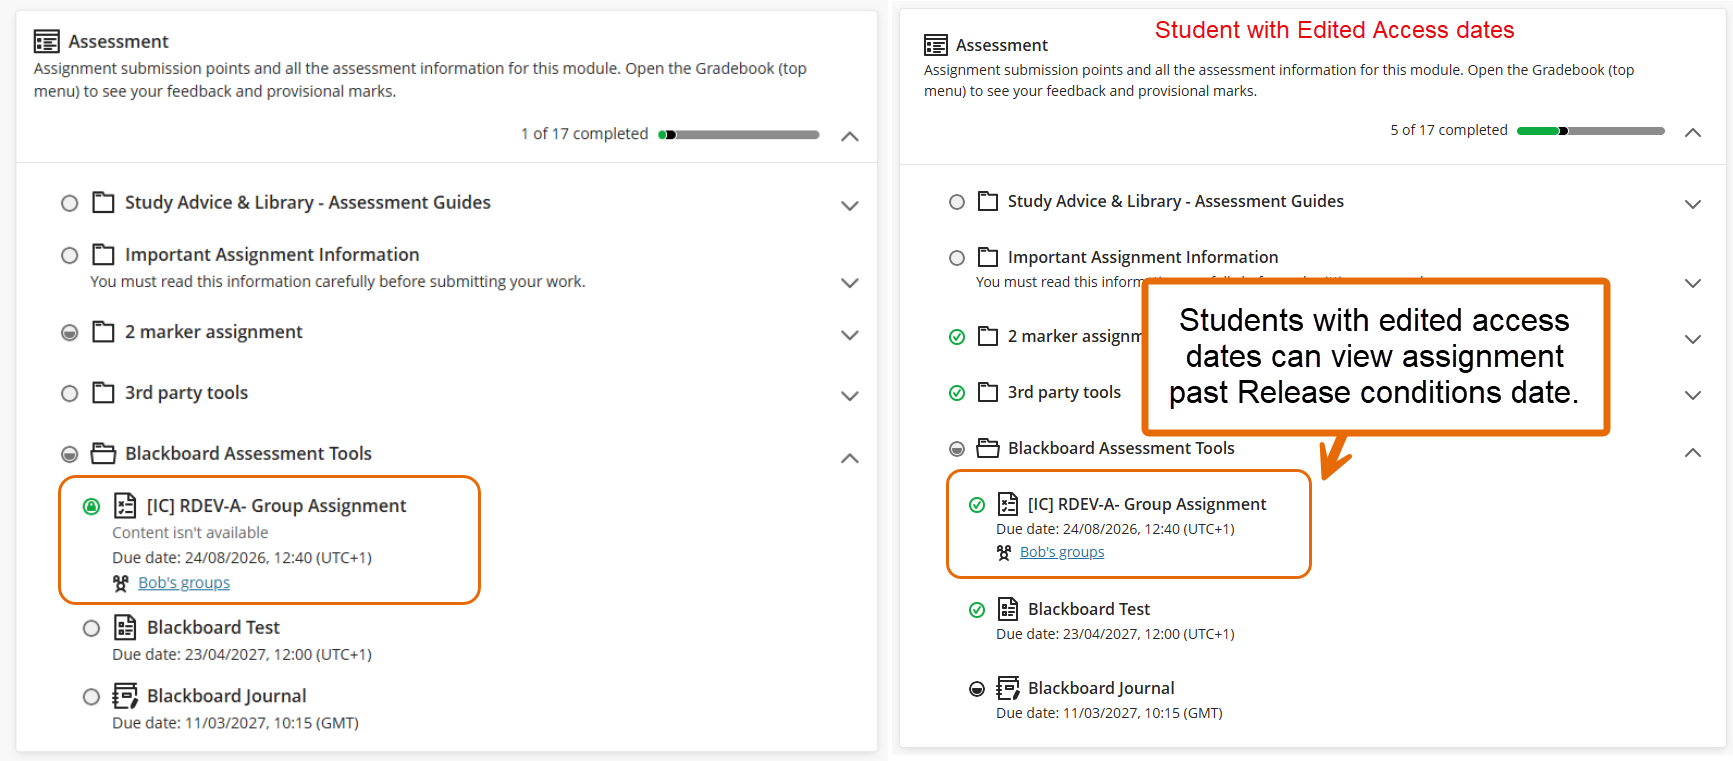Screen dimensions: 1733x761
Task: Click 'Due date: 11/03/2027, 10:15 (GMT)' in right panel
Action: [1109, 713]
